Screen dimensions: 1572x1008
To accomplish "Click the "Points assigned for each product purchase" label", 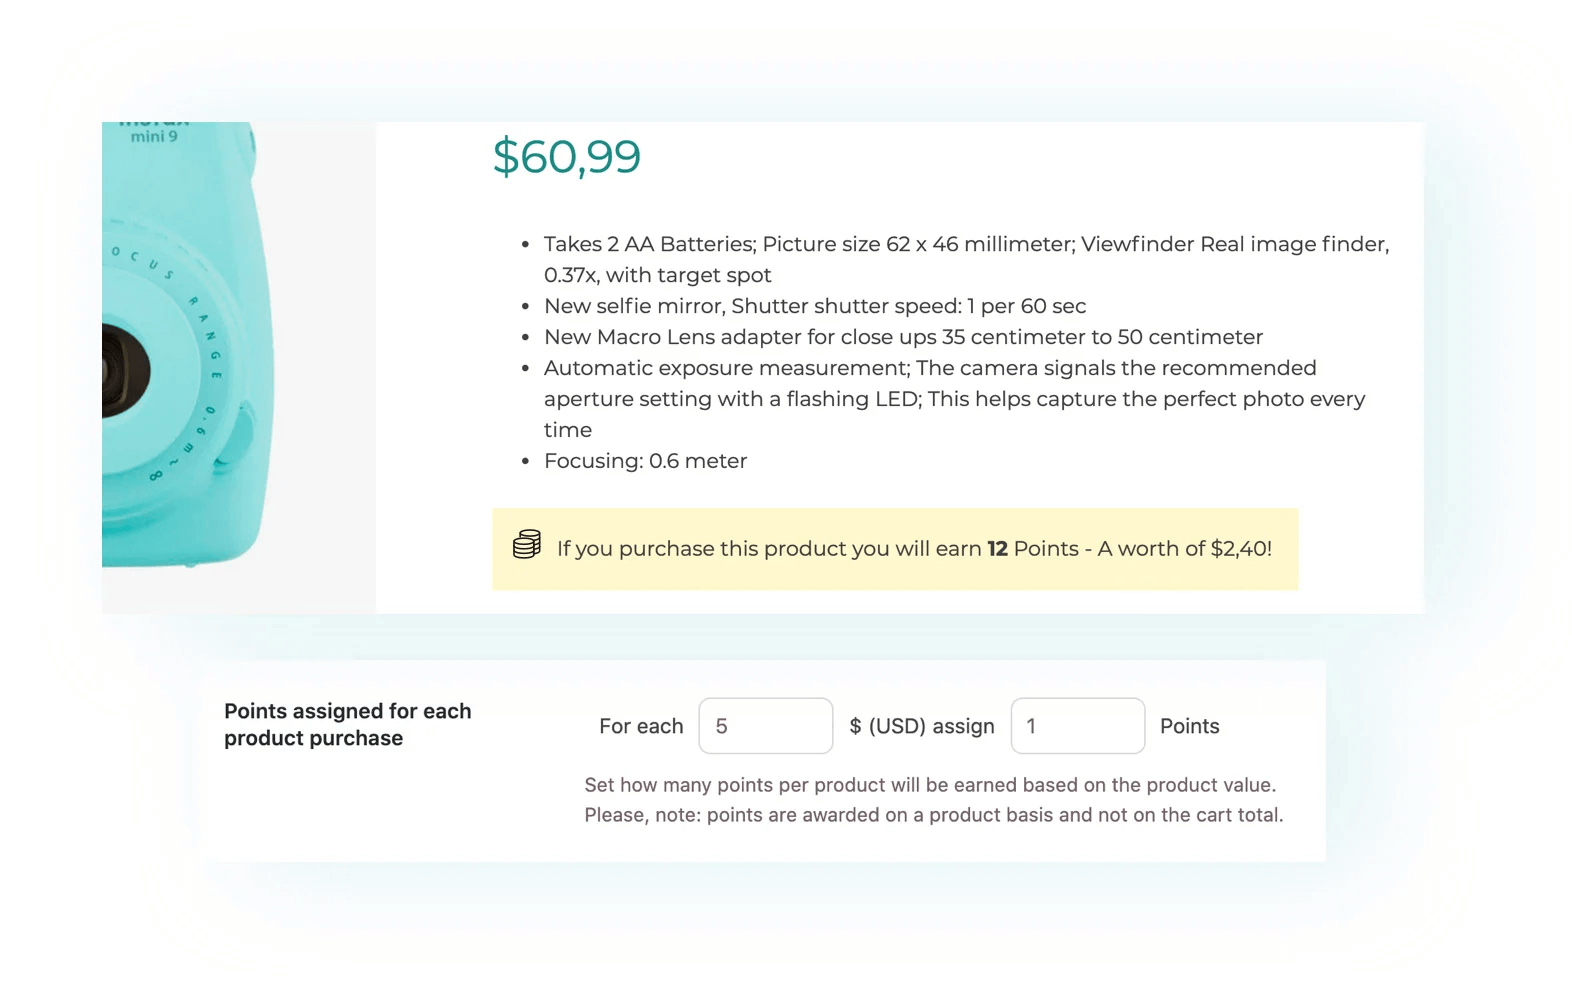I will click(347, 725).
